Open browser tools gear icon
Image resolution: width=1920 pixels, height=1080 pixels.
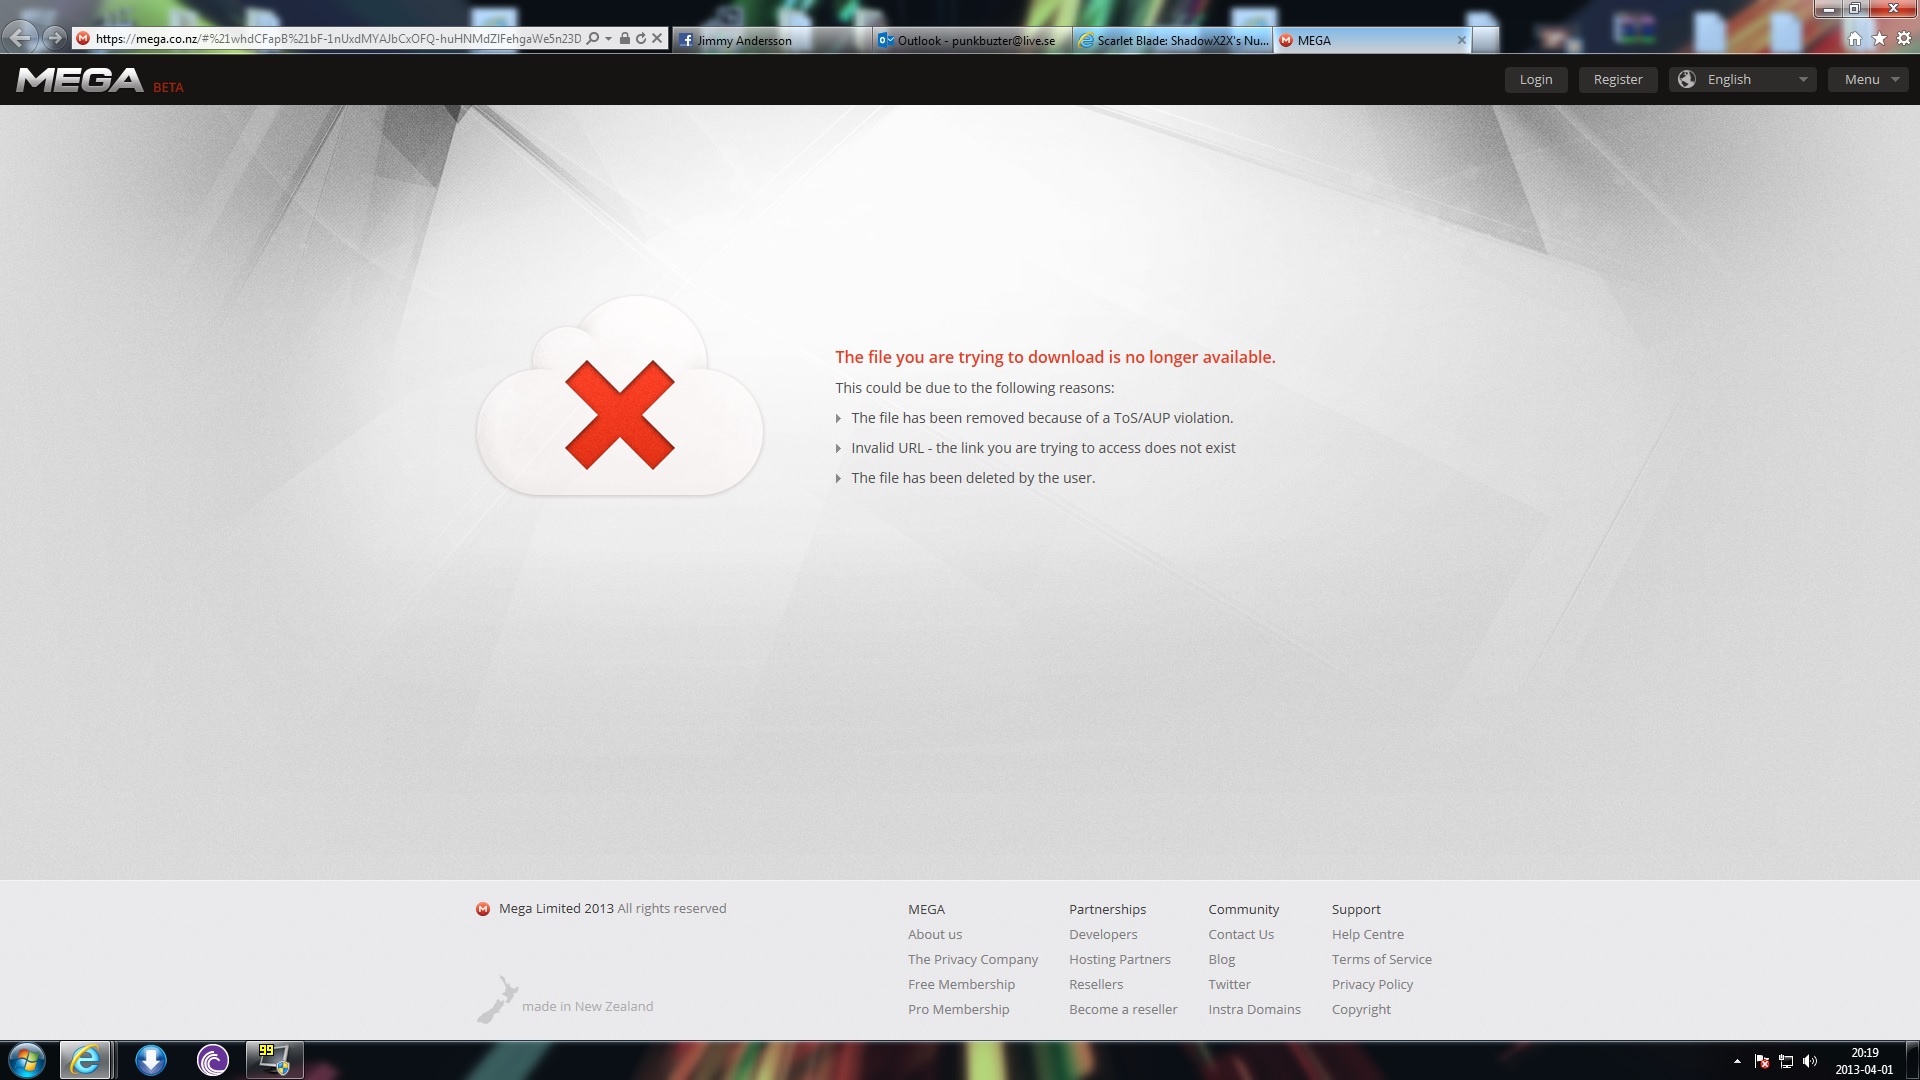pos(1903,39)
